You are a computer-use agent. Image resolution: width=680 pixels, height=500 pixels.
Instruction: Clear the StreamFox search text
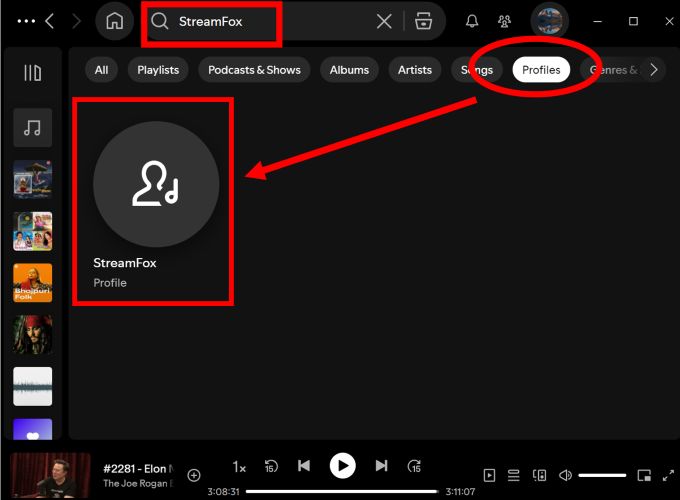(x=384, y=21)
